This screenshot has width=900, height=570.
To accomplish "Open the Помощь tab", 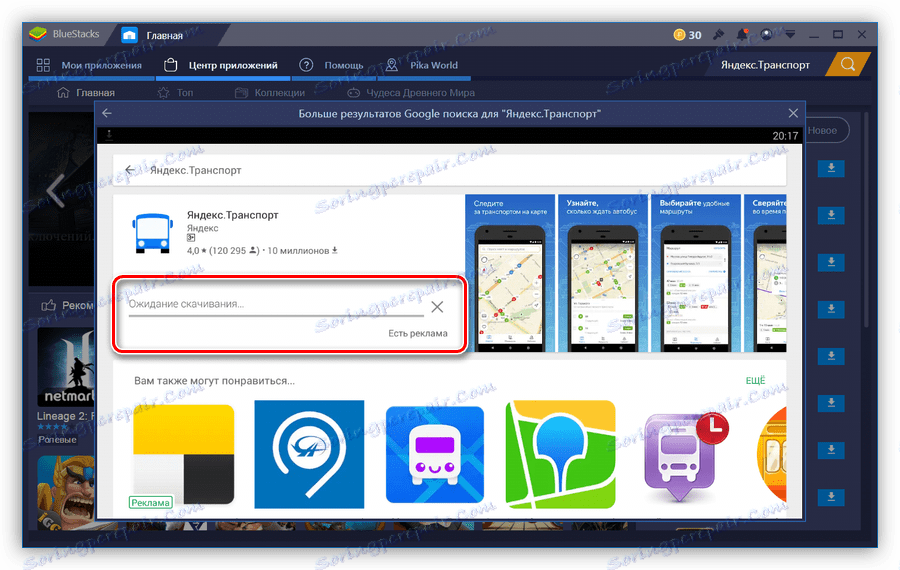I will 332,65.
